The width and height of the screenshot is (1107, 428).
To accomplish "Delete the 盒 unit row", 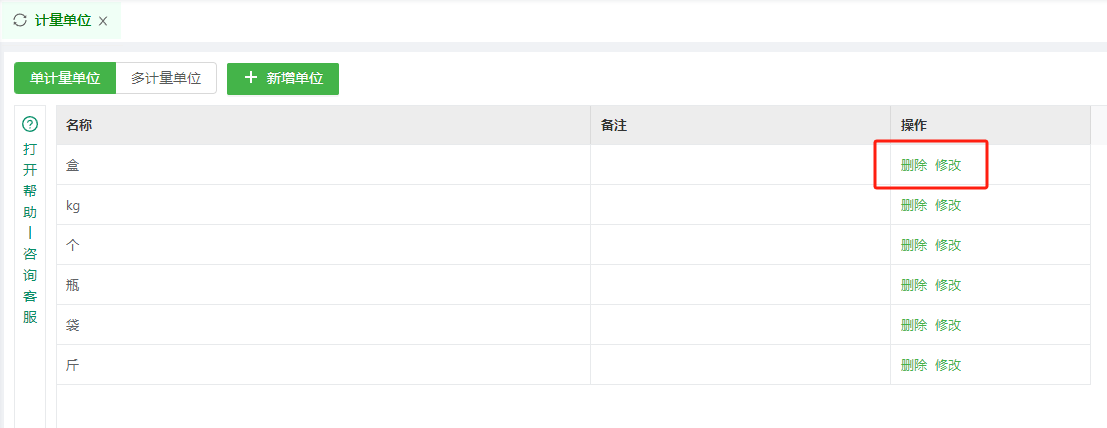I will [x=914, y=165].
